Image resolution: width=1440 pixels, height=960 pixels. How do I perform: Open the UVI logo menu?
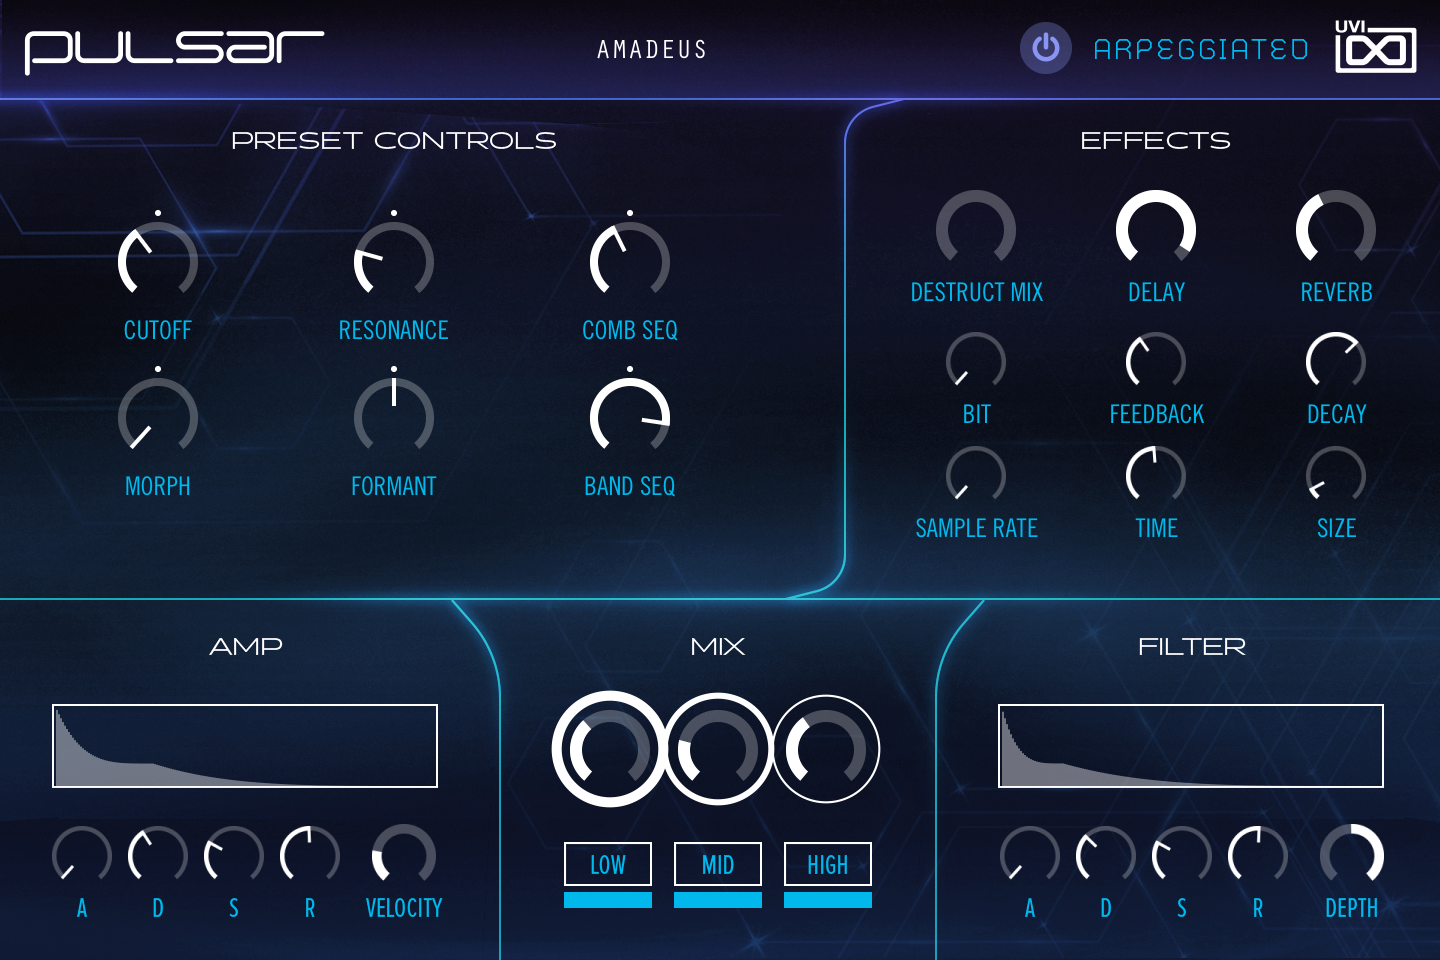(x=1375, y=47)
